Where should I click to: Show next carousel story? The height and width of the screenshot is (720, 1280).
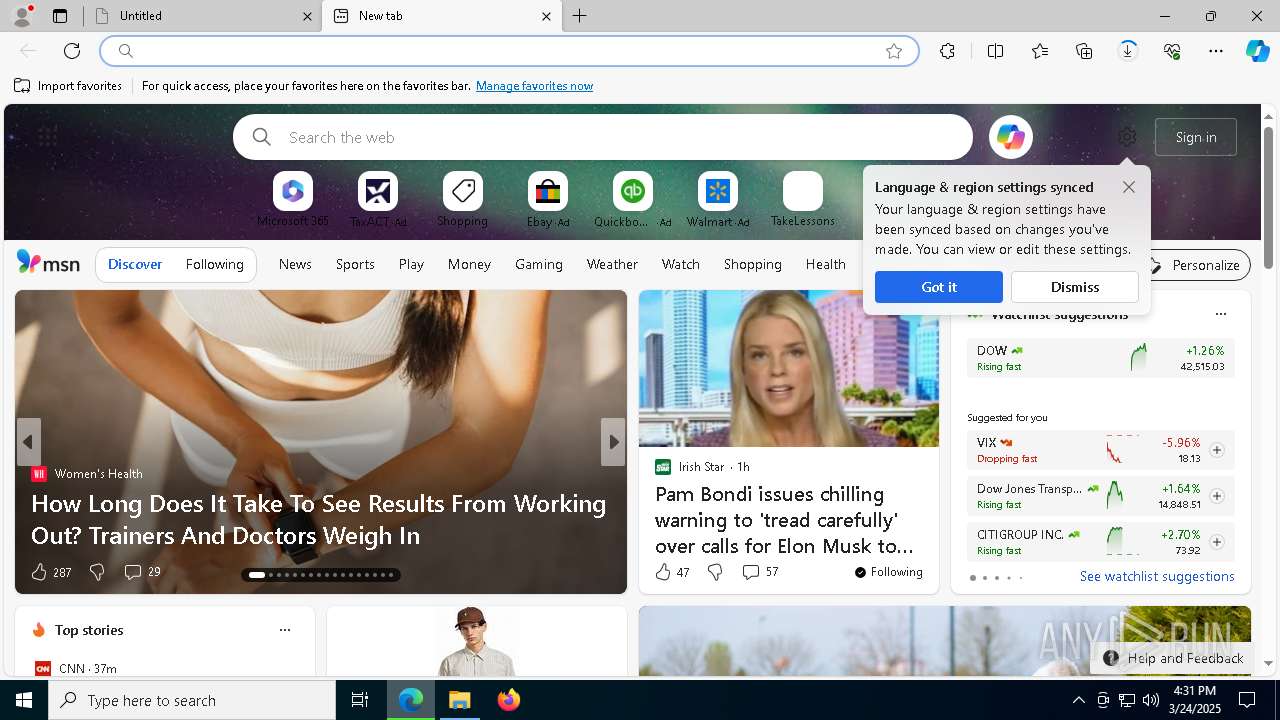tap(613, 442)
